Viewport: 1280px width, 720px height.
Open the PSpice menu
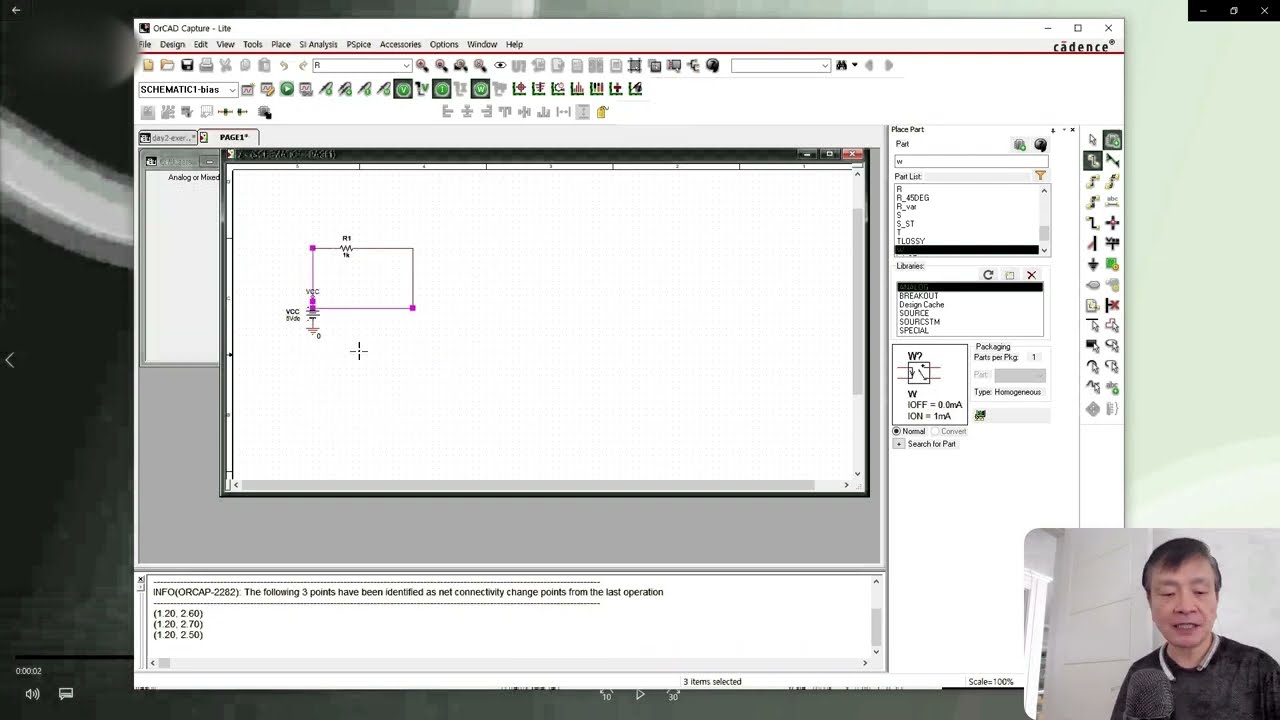tap(358, 44)
